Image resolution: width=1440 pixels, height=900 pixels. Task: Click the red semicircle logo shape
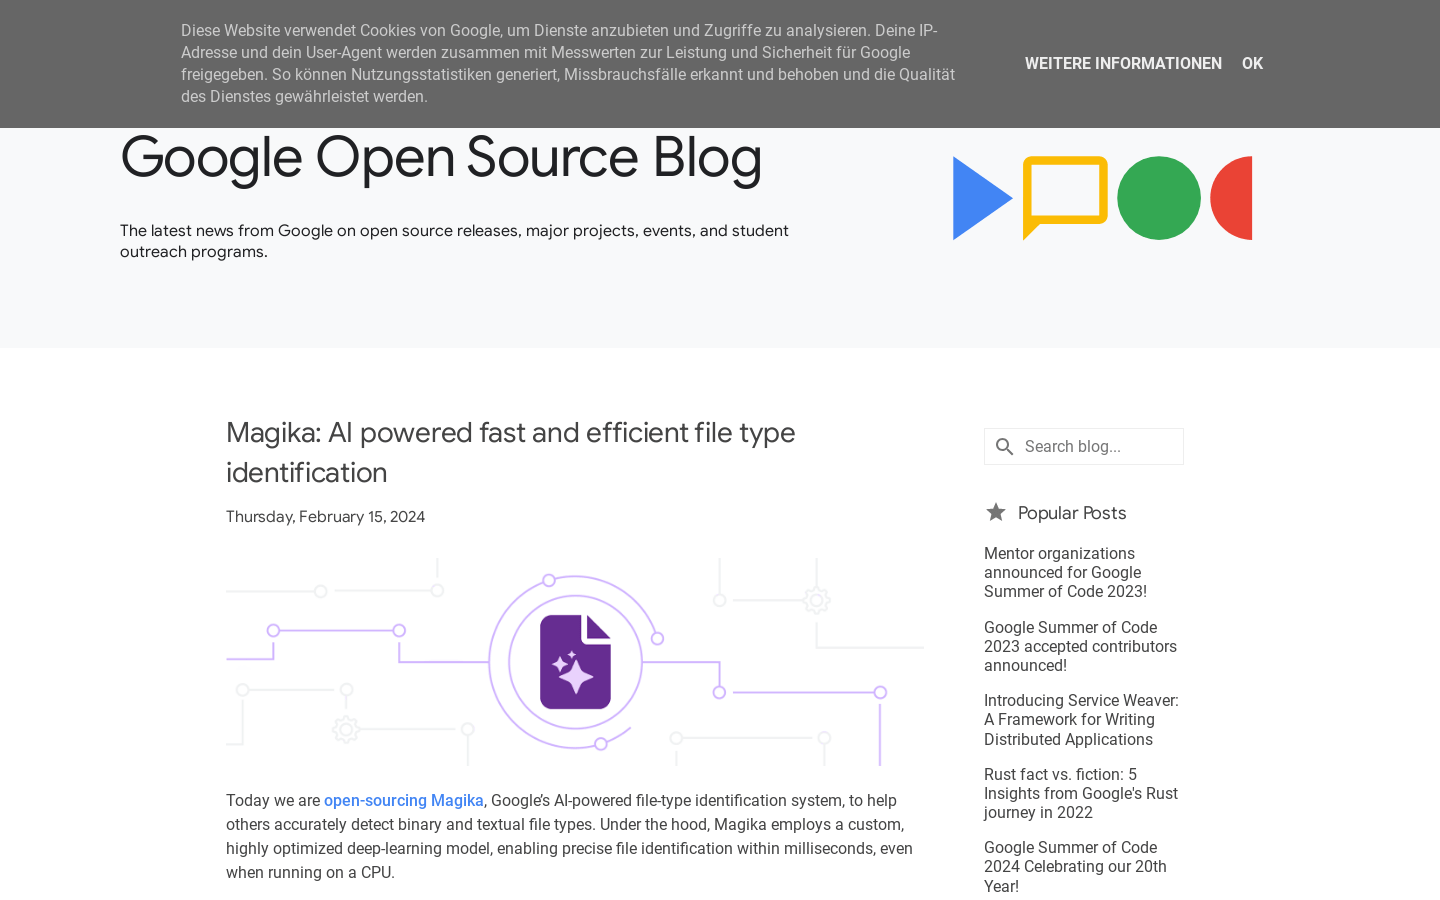(1234, 198)
